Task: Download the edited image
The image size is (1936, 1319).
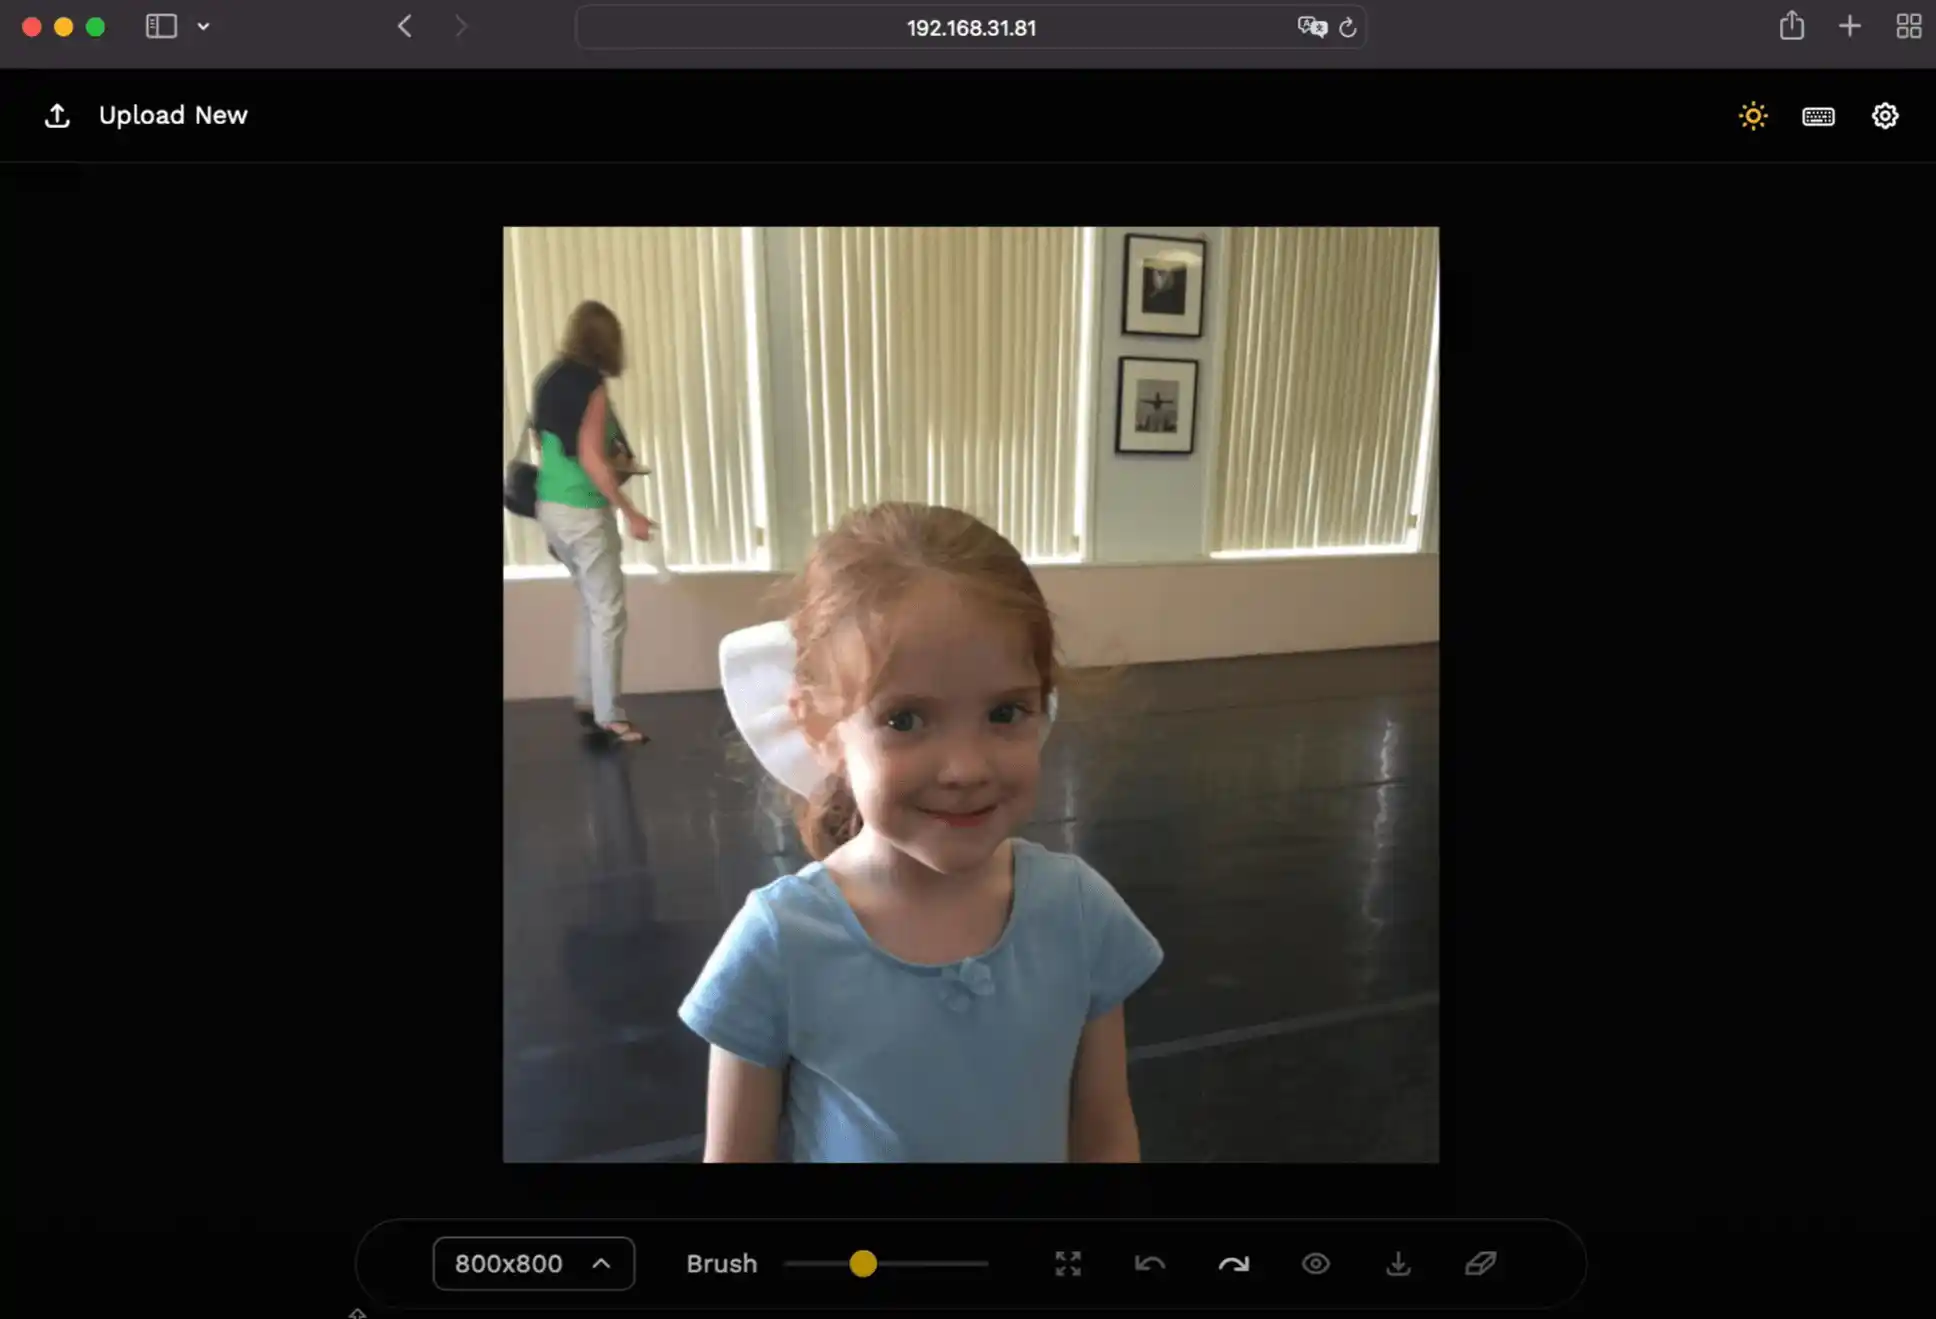Action: (x=1398, y=1263)
